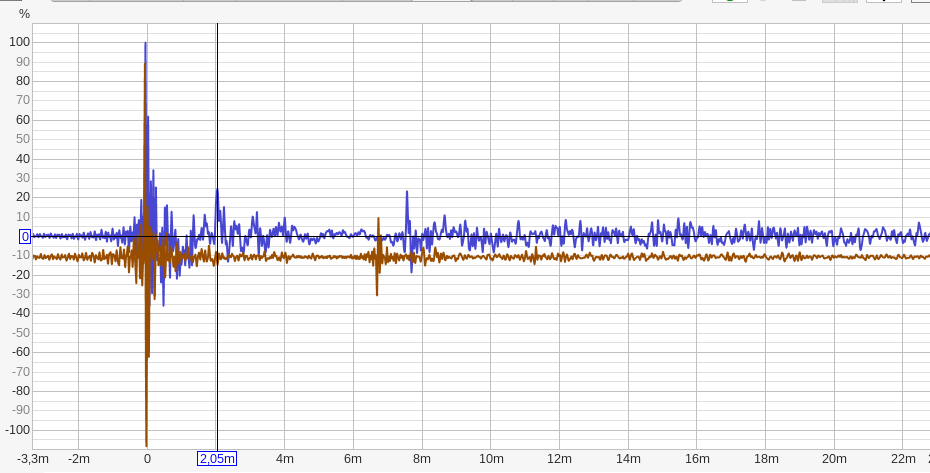Viewport: 930px width, 473px height.
Task: Click the -100 label on the Y axis
Action: [x=18, y=430]
